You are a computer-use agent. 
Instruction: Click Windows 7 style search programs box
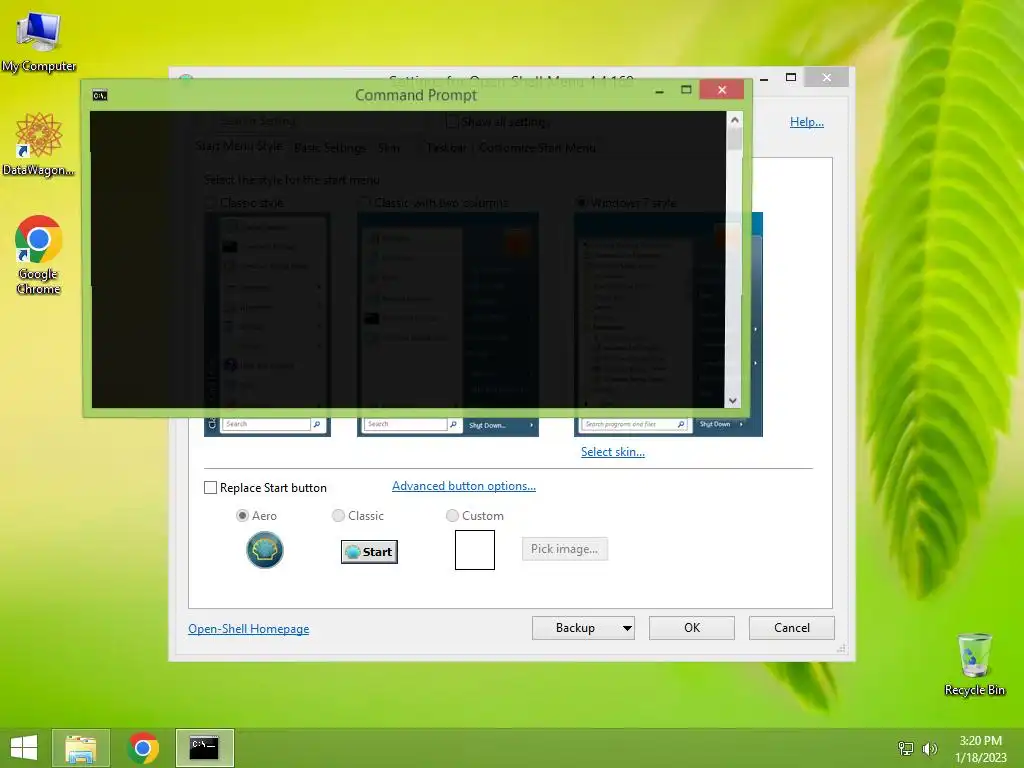[633, 424]
